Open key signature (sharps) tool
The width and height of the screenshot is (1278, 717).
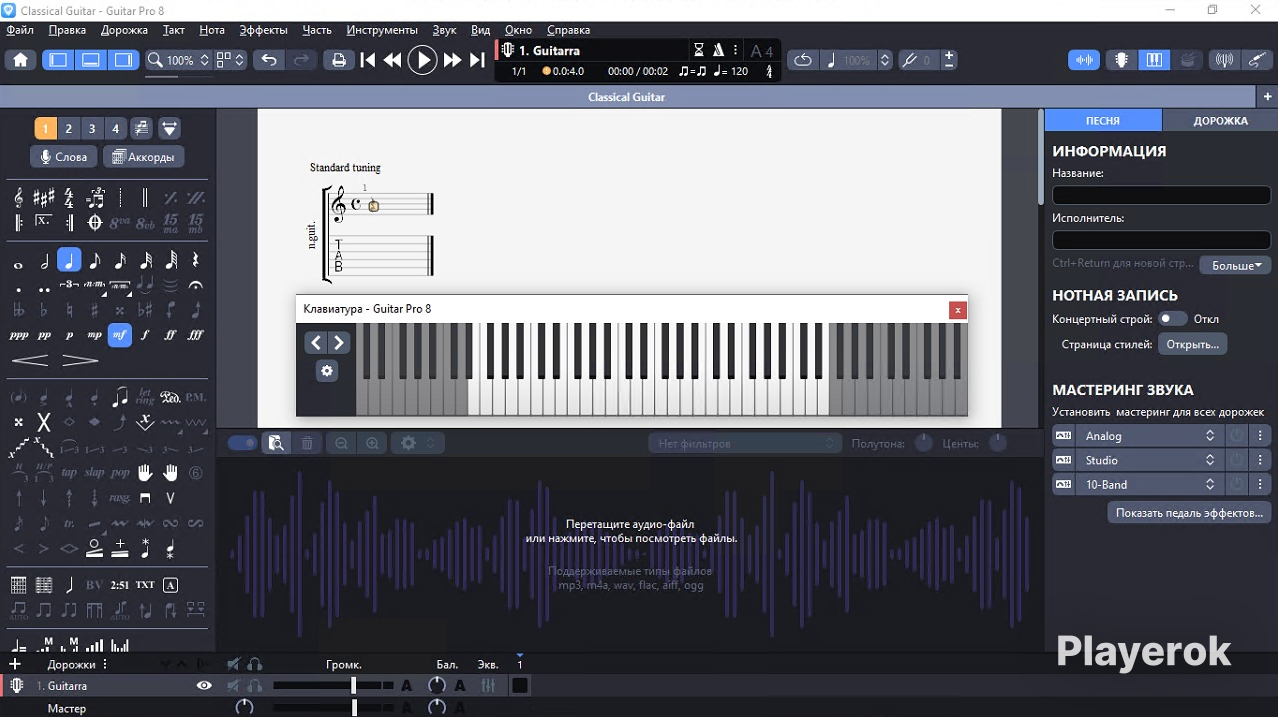pyautogui.click(x=44, y=197)
